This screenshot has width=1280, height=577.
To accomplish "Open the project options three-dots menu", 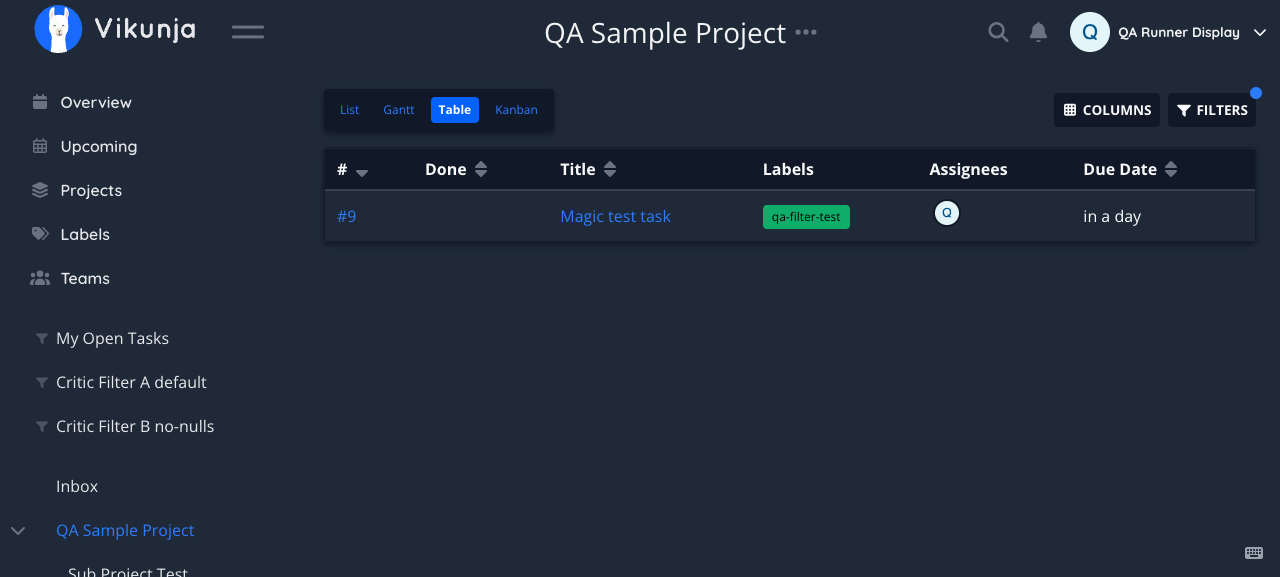I will click(x=806, y=32).
